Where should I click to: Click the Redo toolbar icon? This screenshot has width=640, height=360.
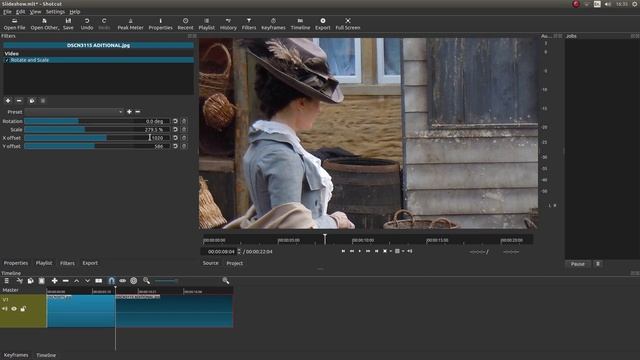[x=104, y=24]
